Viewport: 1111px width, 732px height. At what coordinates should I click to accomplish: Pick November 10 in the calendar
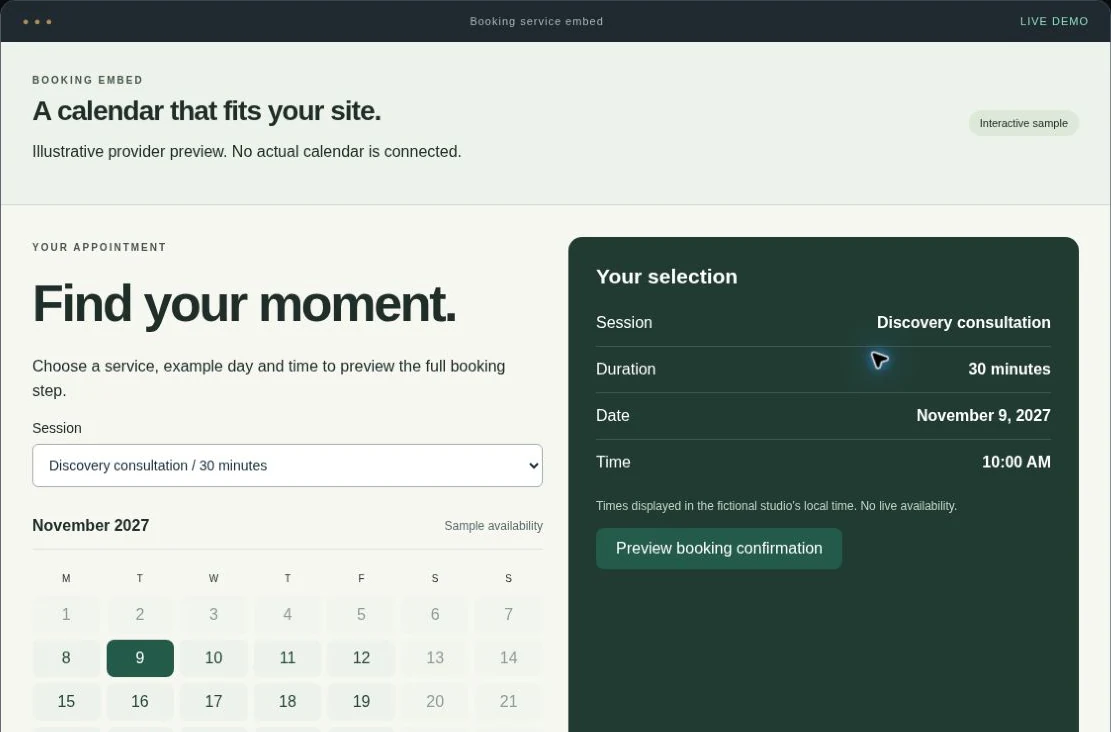click(213, 658)
